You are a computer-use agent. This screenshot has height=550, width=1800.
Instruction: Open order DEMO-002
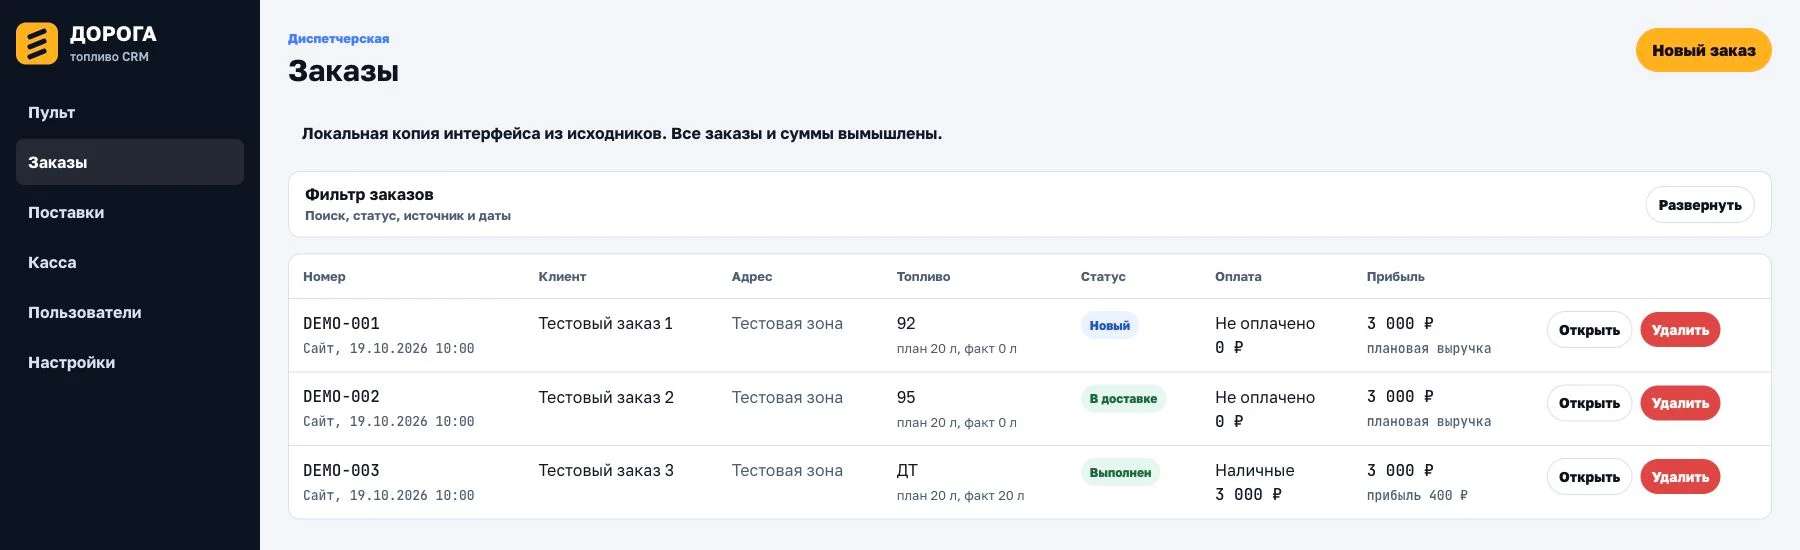click(x=1589, y=403)
